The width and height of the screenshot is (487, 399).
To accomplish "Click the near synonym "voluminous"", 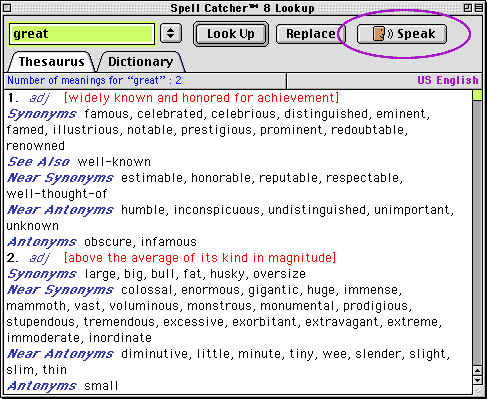I will click(144, 306).
